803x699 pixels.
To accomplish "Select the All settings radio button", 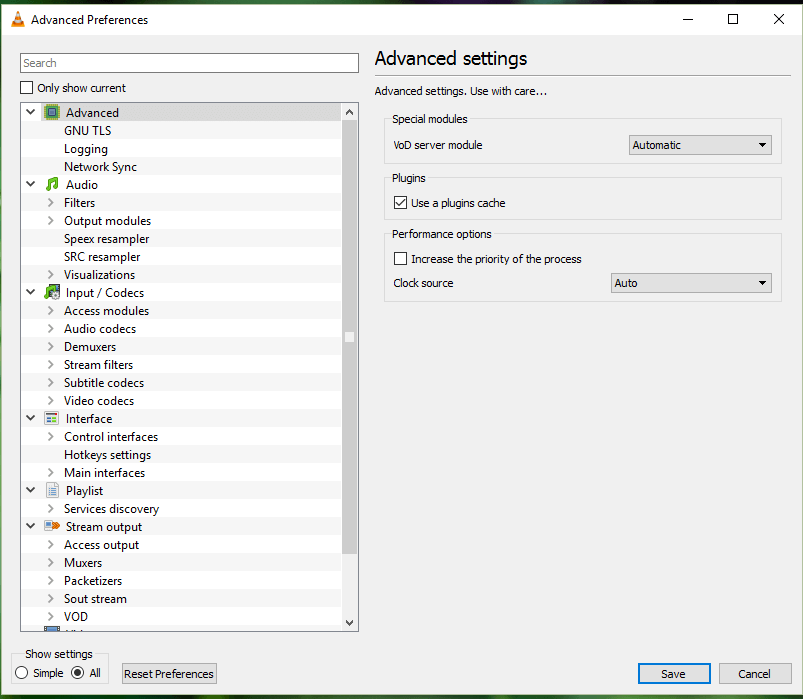I will 77,673.
